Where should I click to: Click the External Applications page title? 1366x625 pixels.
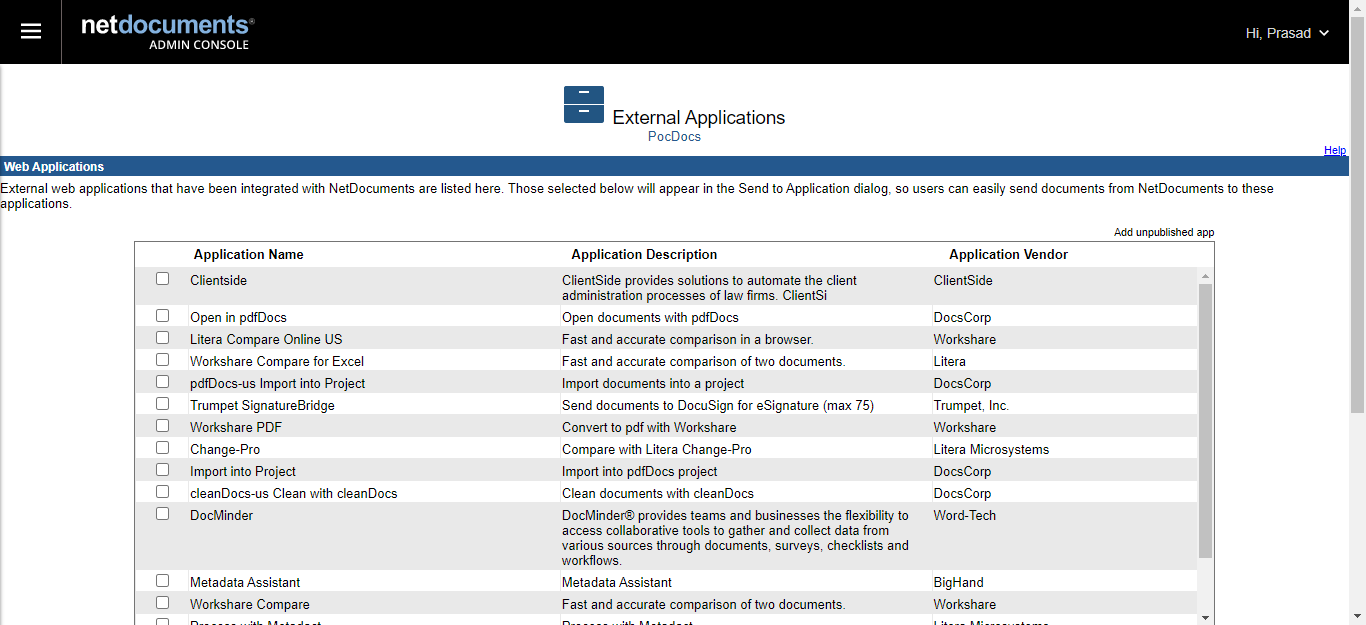[699, 118]
